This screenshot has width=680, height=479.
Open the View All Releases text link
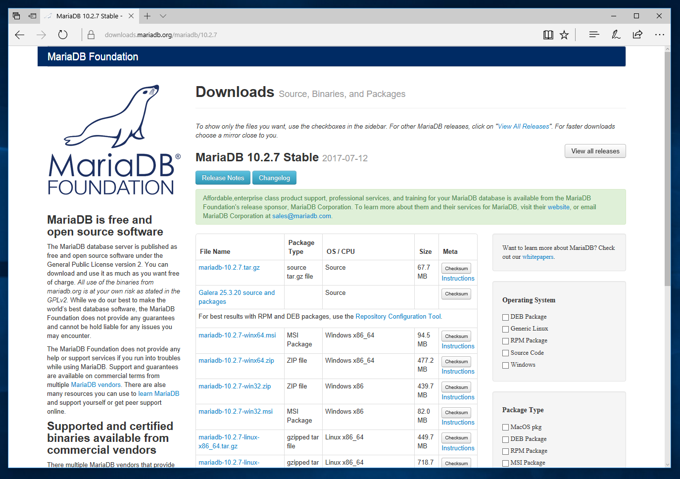pos(523,127)
